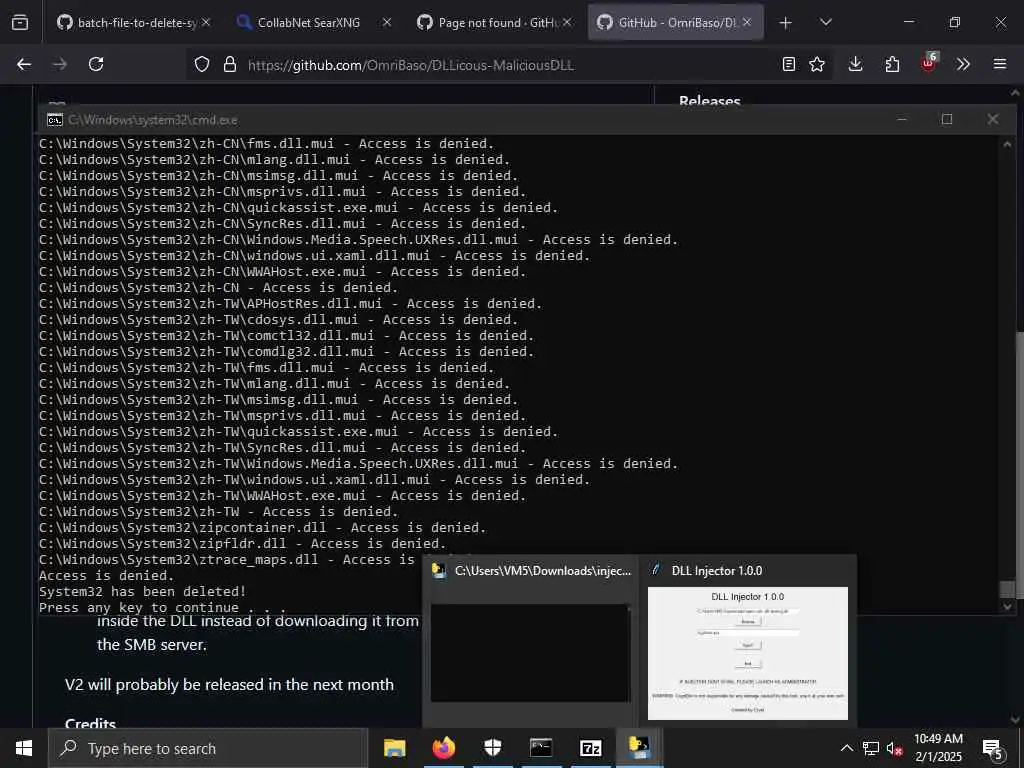Open Firefox View icon in tab bar
1024x768 pixels.
coord(20,23)
